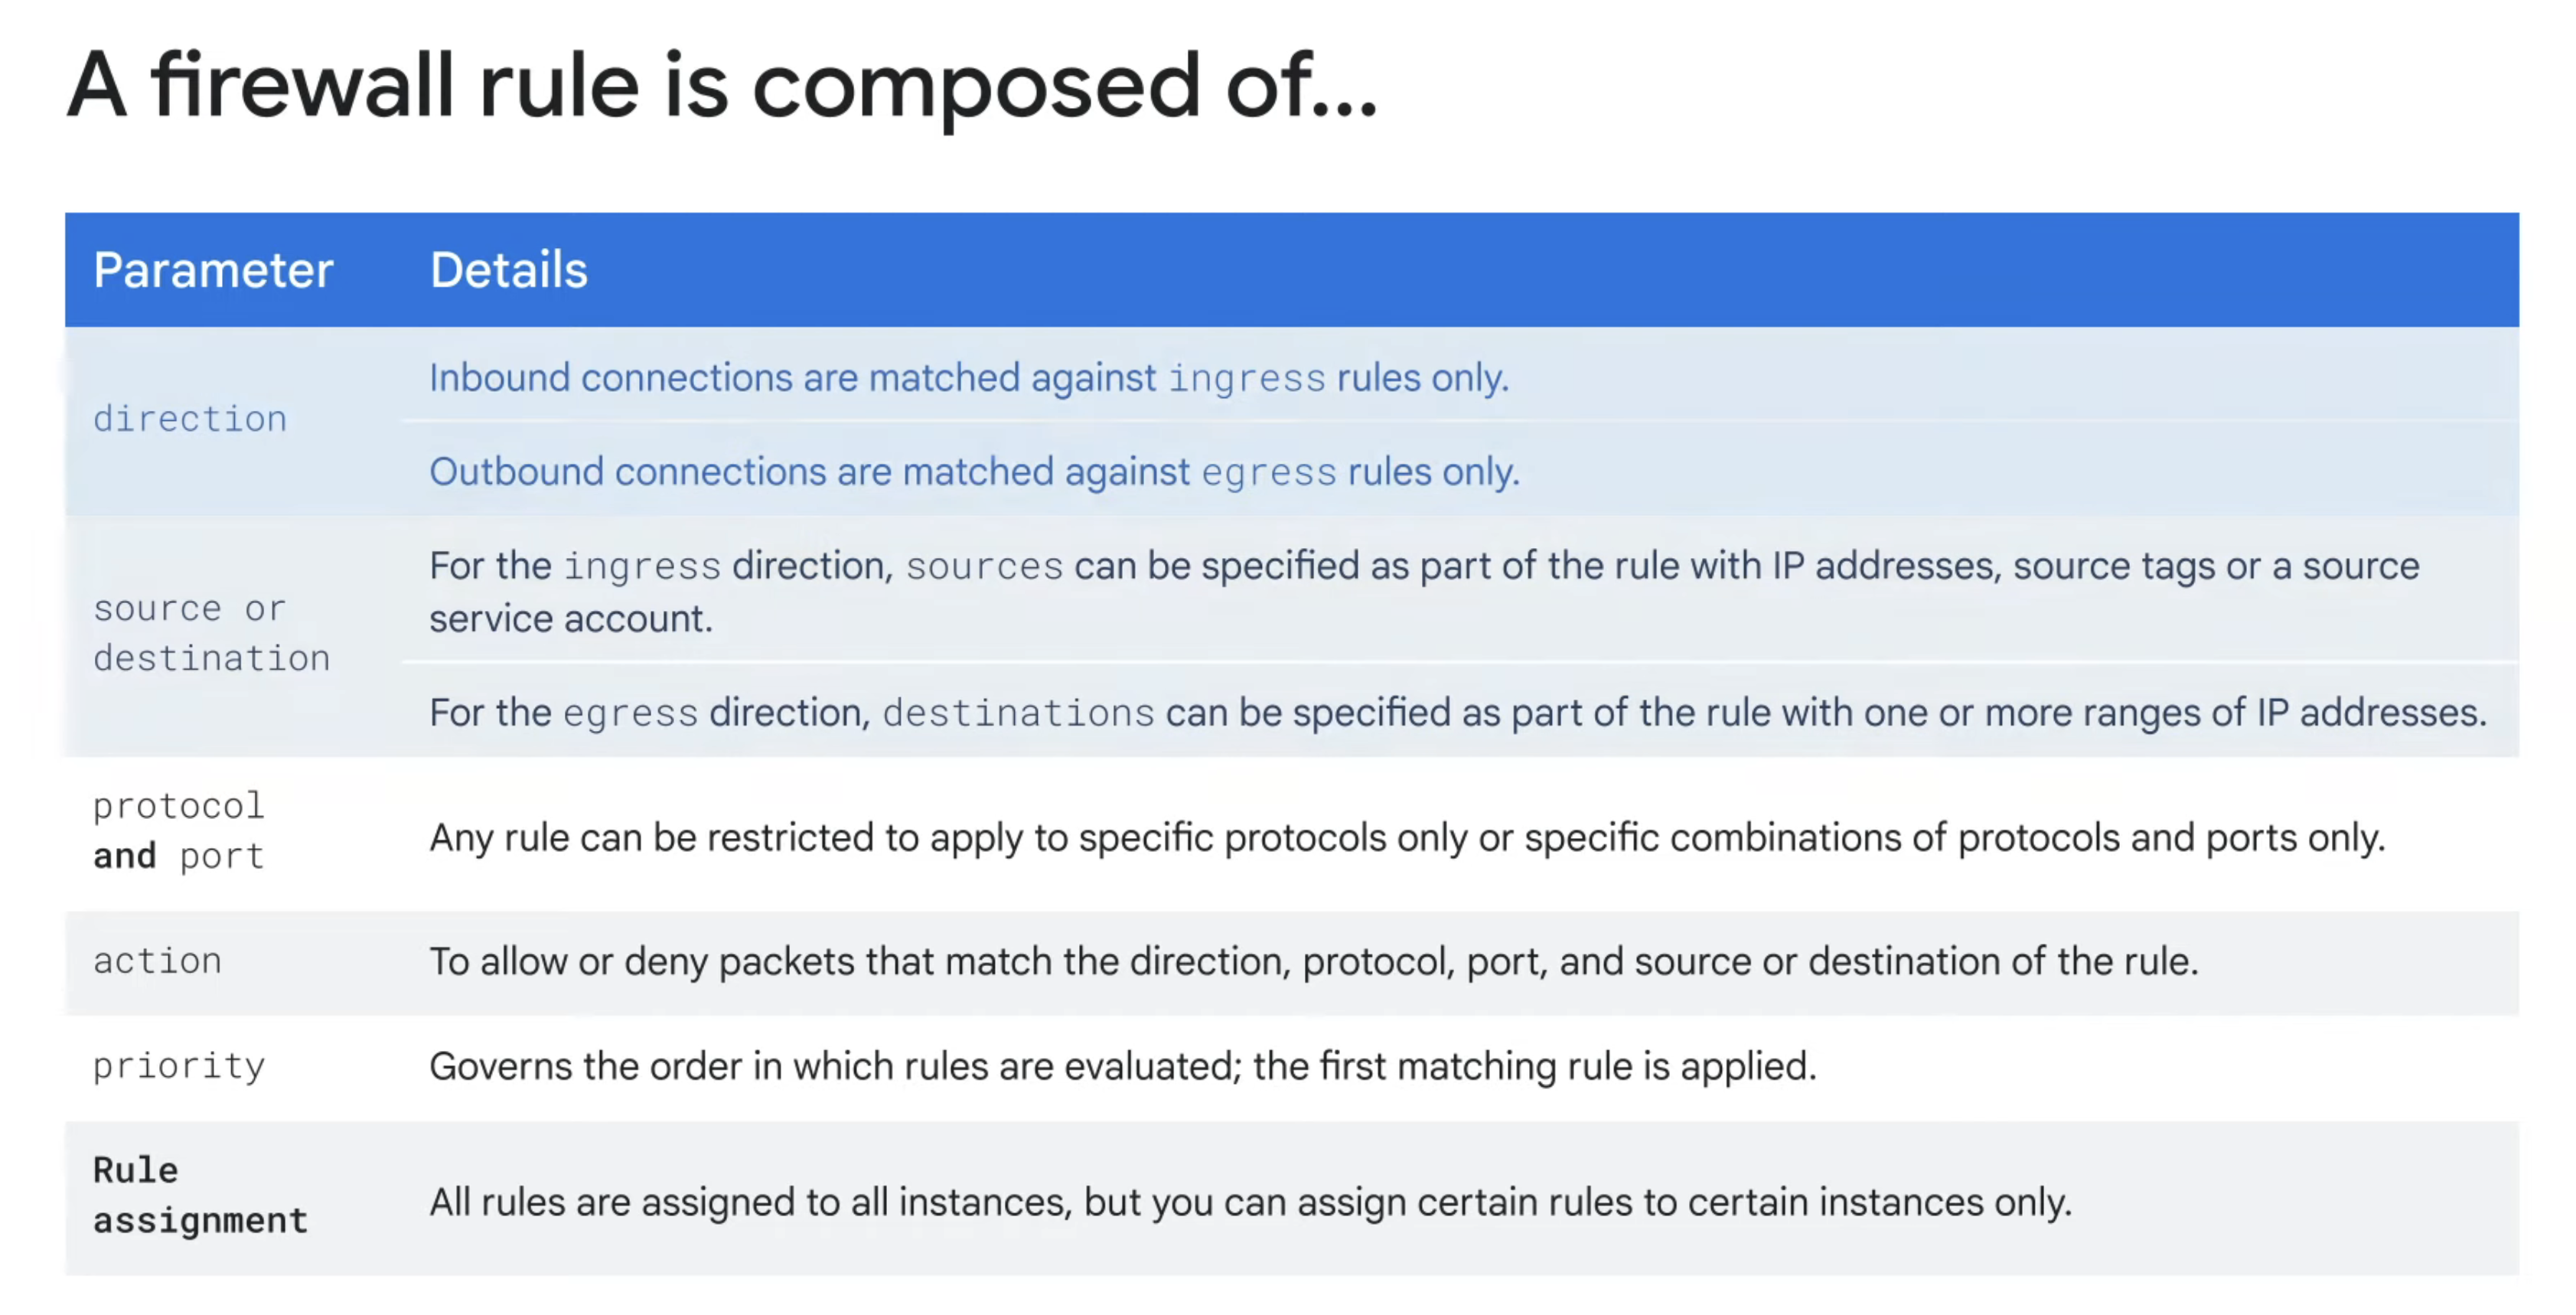Click the 'To allow or deny packets' description
This screenshot has height=1315, width=2576.
click(1313, 962)
